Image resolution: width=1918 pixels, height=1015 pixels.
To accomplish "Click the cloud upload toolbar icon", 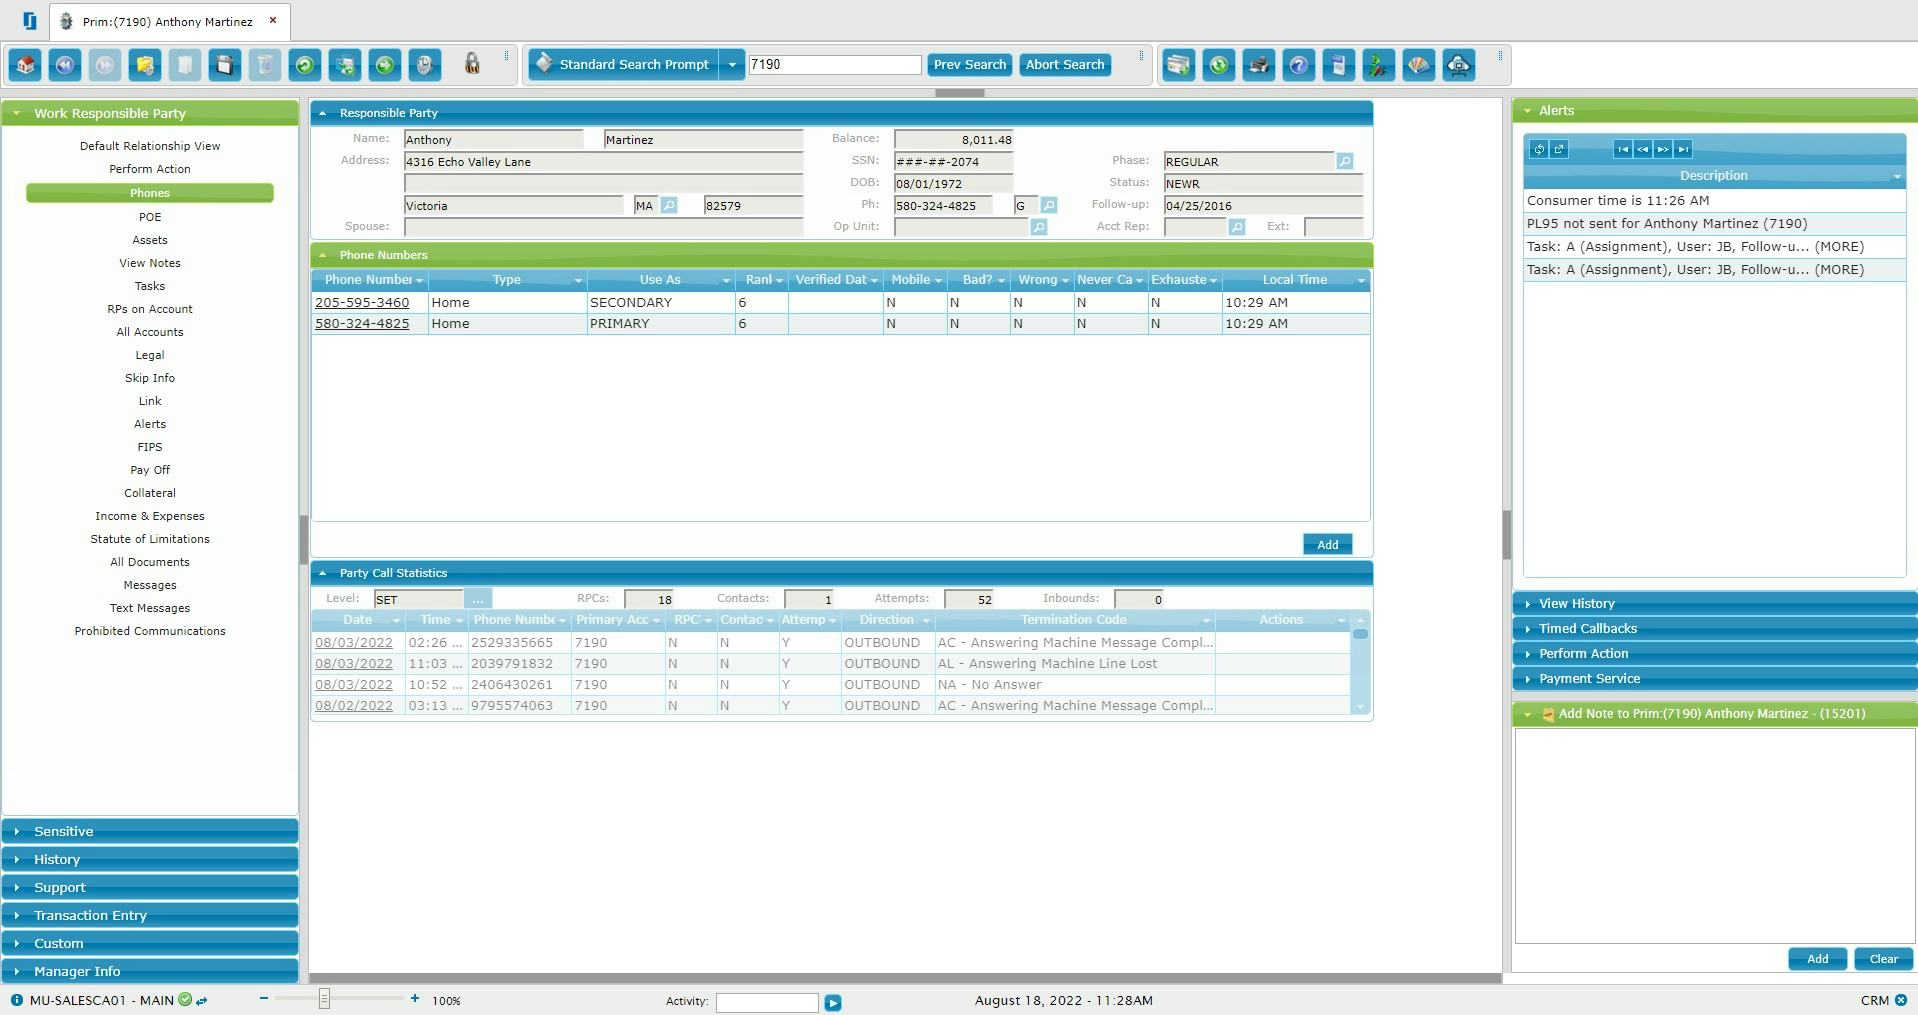I will click(x=1458, y=65).
